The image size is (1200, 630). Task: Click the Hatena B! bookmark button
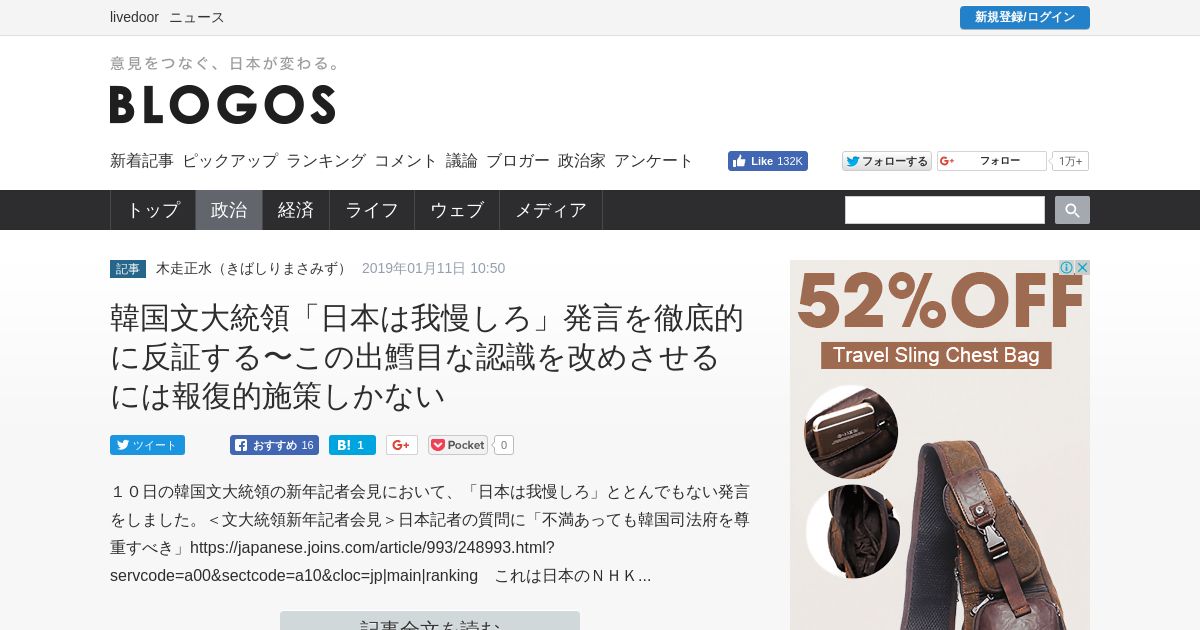352,445
